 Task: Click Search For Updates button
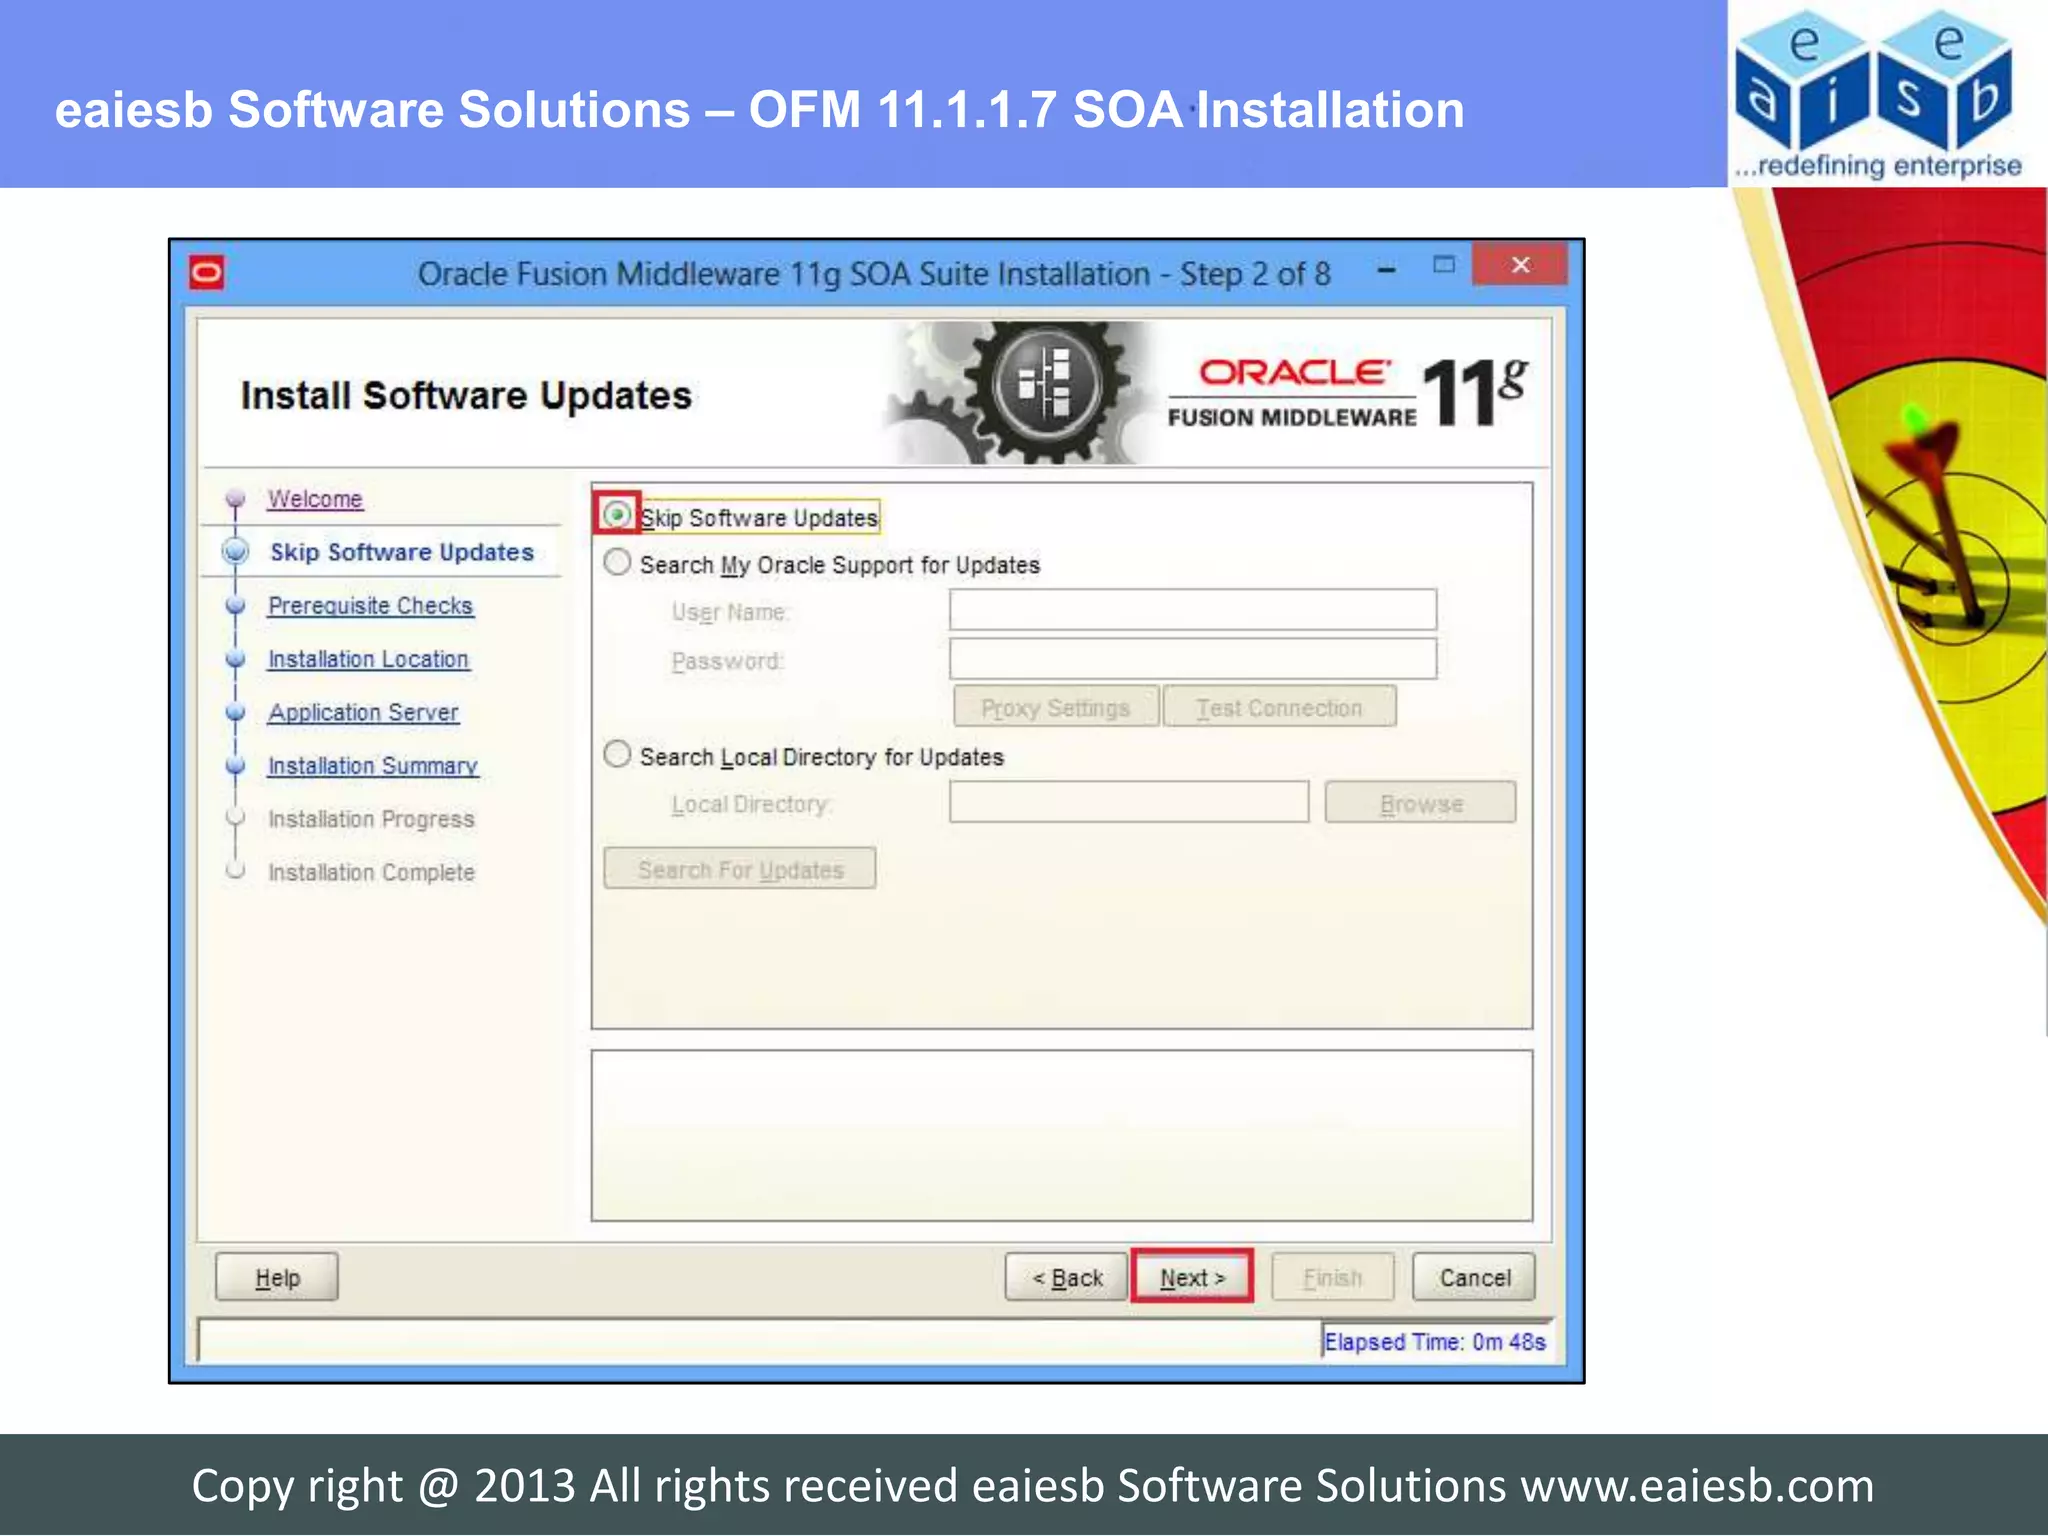point(740,869)
